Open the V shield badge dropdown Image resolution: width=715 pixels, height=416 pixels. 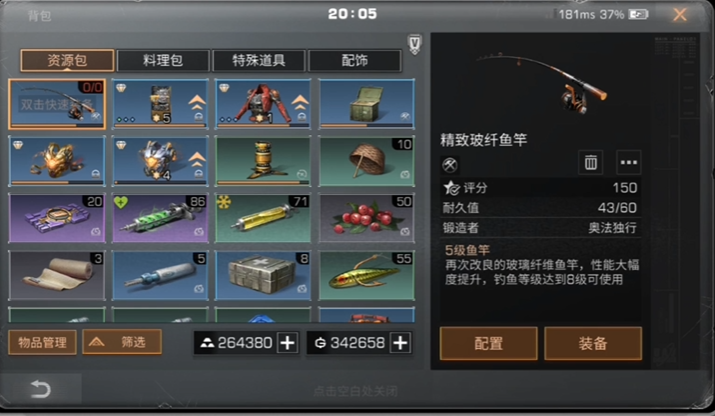tap(414, 44)
